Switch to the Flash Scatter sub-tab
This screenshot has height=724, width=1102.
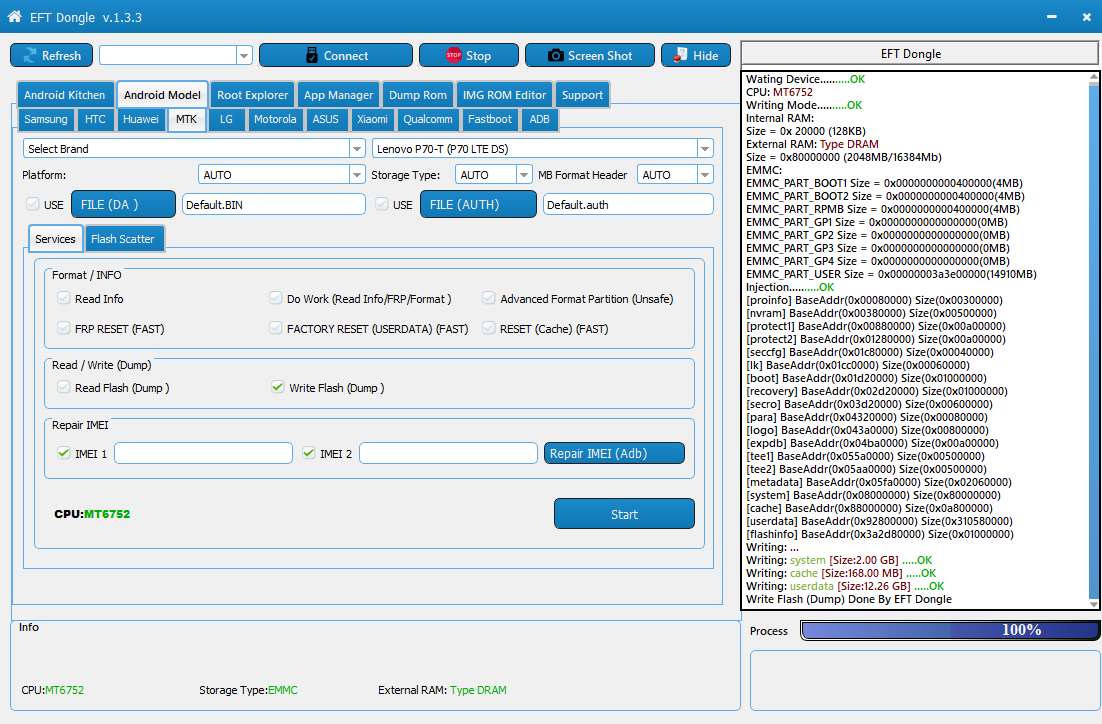(124, 239)
